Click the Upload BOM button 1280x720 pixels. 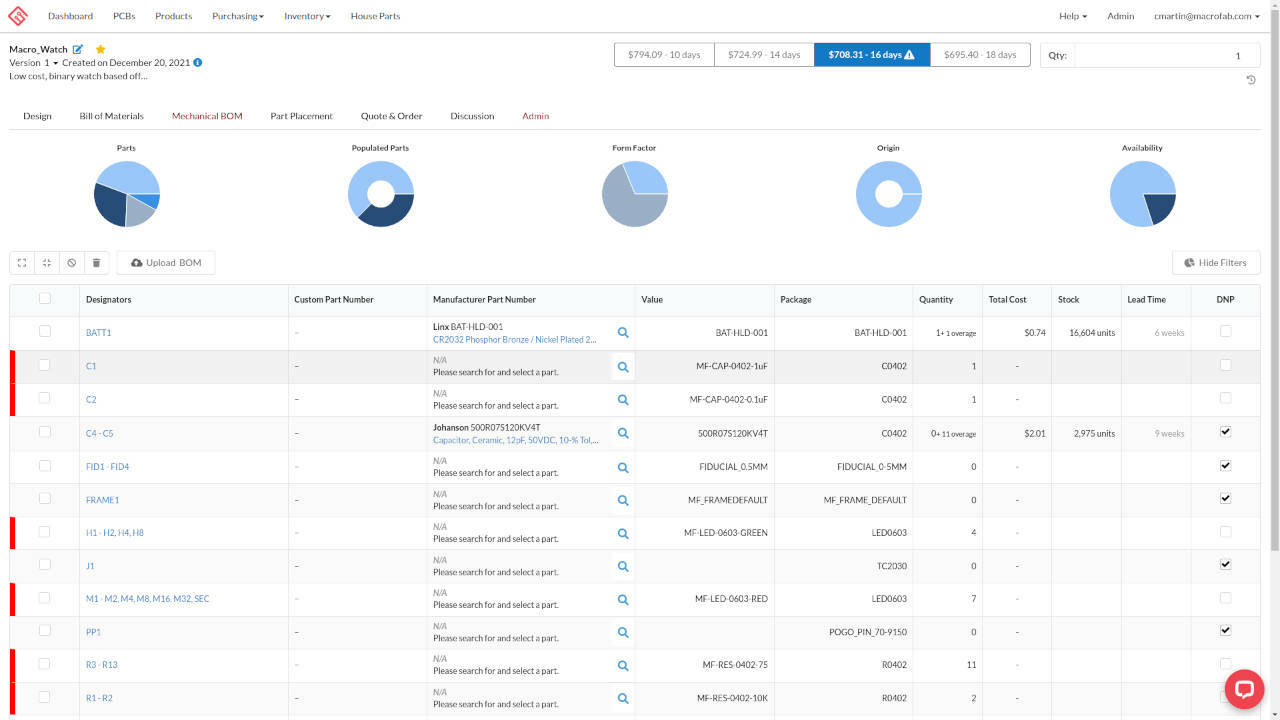click(x=166, y=263)
